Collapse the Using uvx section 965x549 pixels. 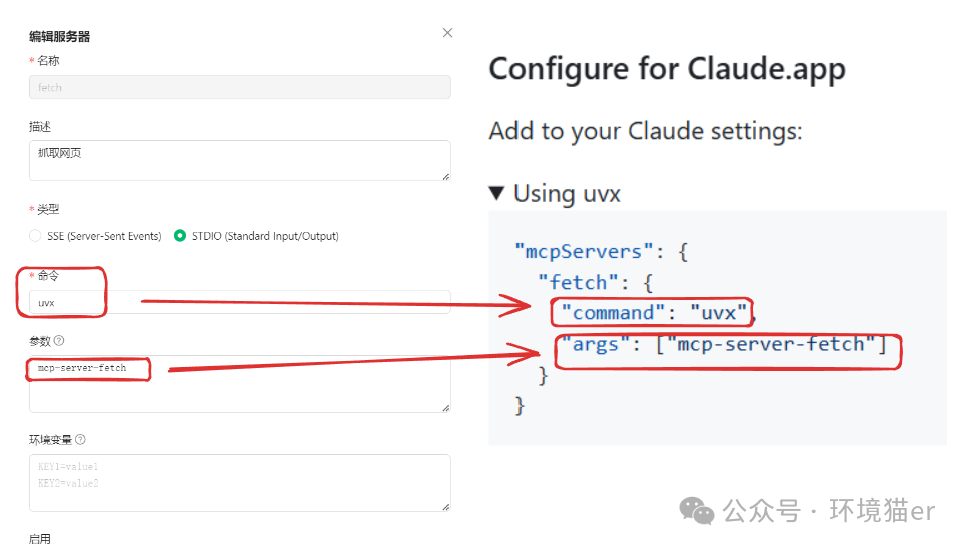[497, 193]
